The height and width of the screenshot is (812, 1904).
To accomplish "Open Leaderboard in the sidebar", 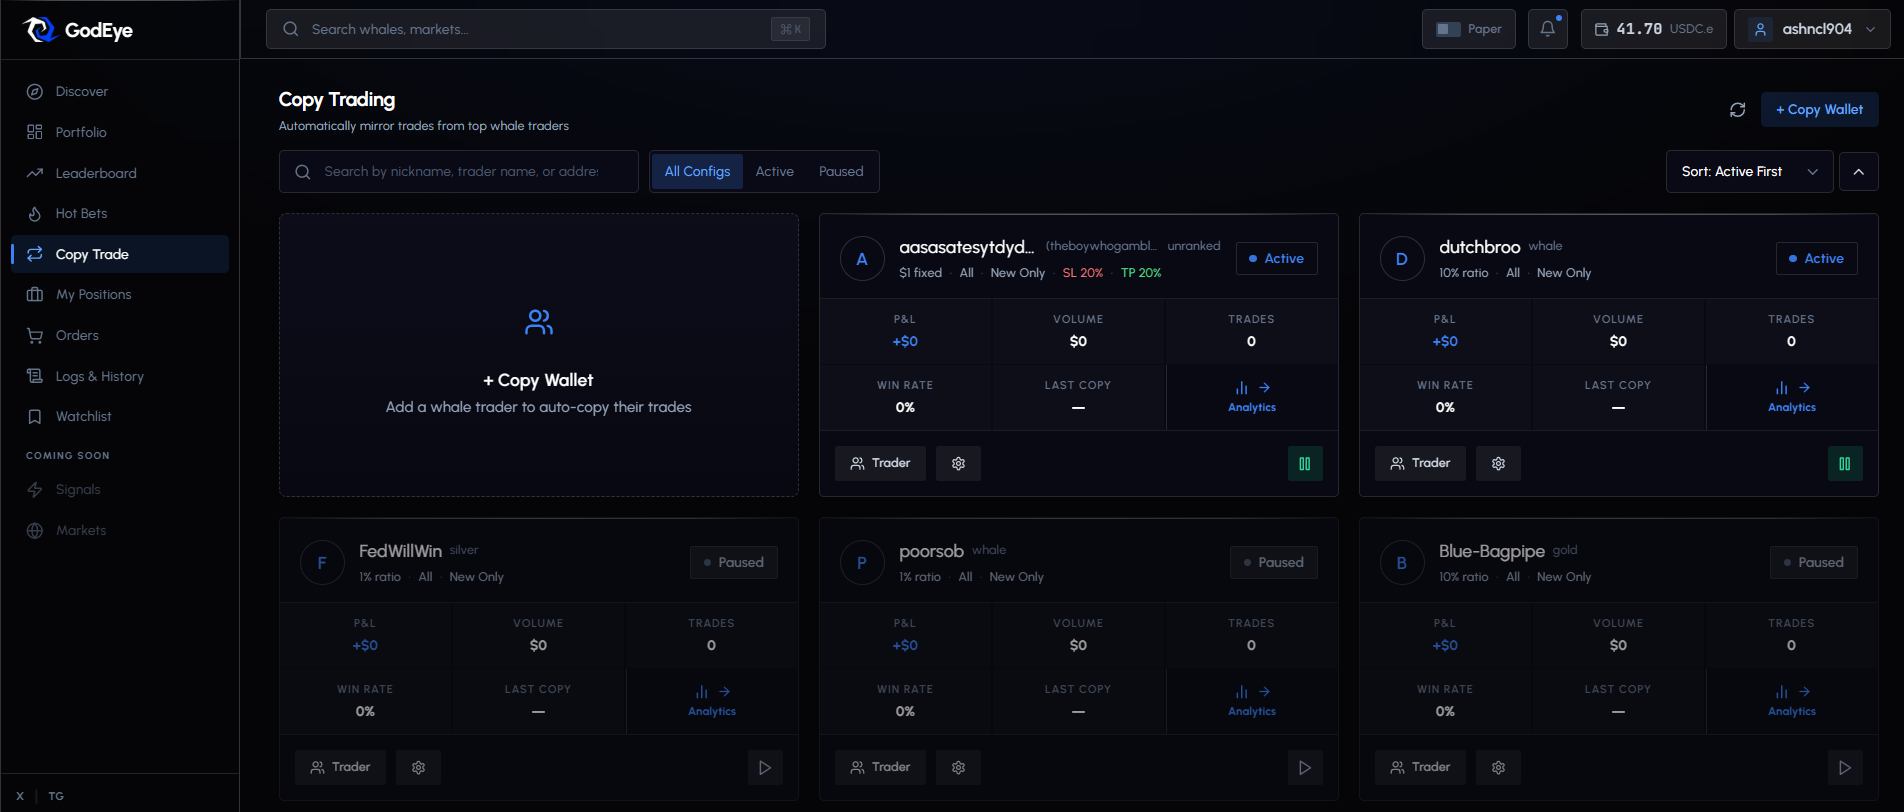I will click(x=120, y=173).
